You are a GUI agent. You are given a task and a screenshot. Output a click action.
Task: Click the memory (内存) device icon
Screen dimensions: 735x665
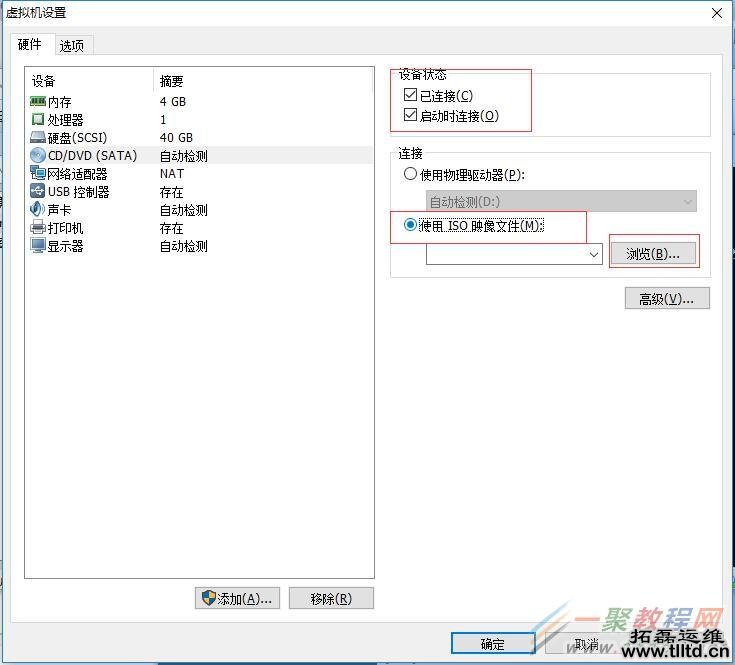(38, 101)
